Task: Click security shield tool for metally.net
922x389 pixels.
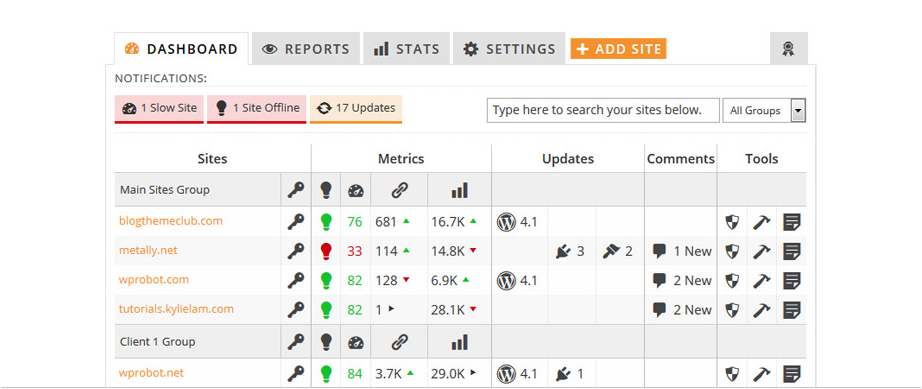Action: pyautogui.click(x=732, y=251)
